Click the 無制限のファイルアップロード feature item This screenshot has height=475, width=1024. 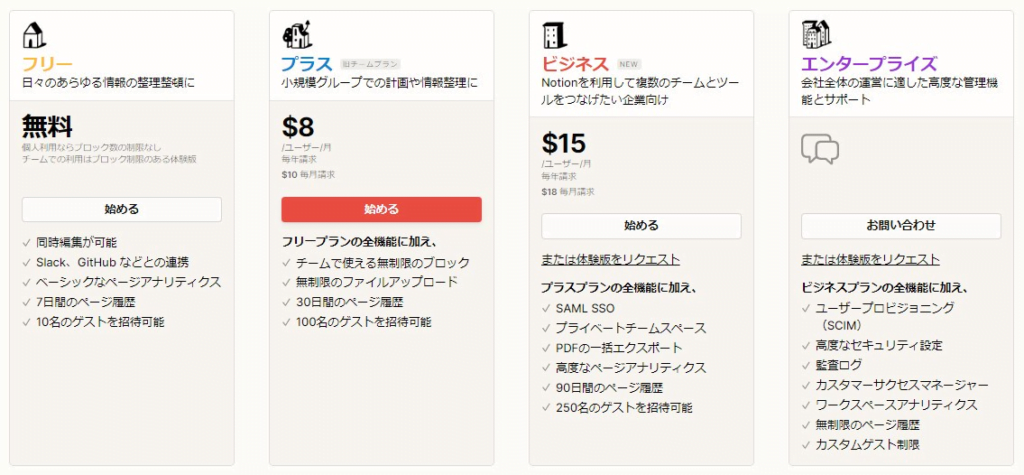tap(377, 282)
